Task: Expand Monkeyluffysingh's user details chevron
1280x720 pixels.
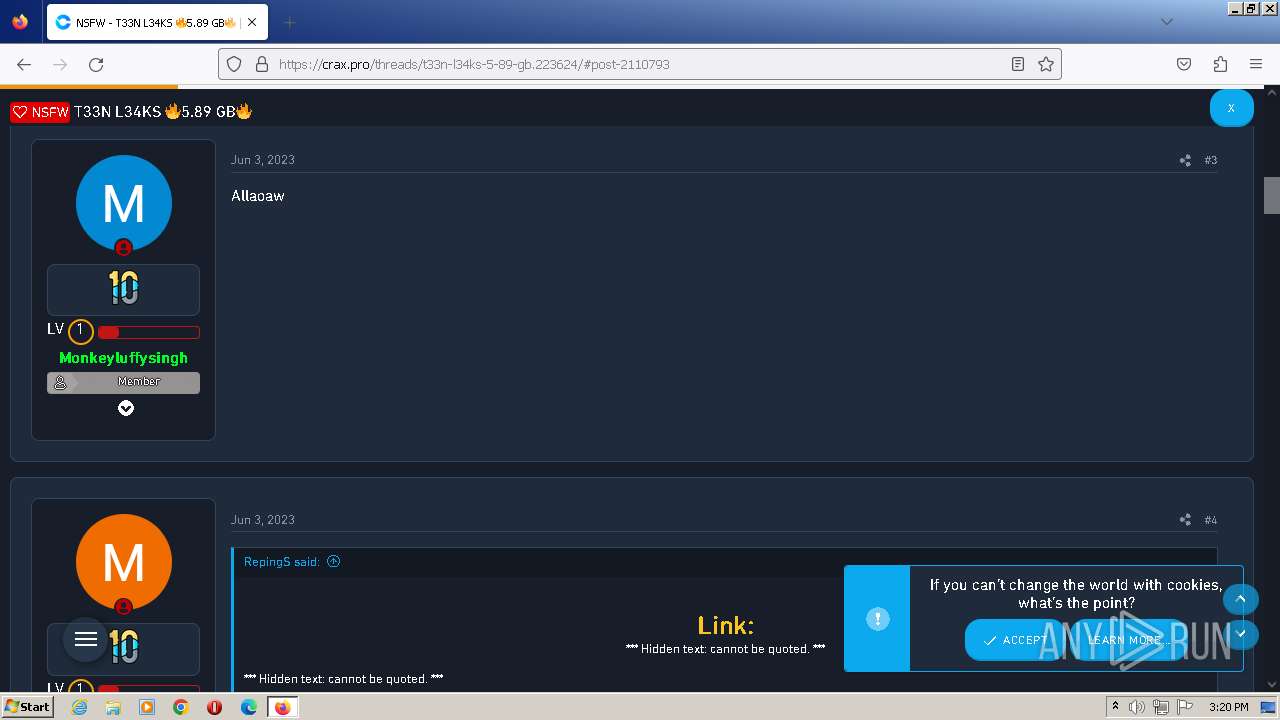Action: [x=126, y=408]
